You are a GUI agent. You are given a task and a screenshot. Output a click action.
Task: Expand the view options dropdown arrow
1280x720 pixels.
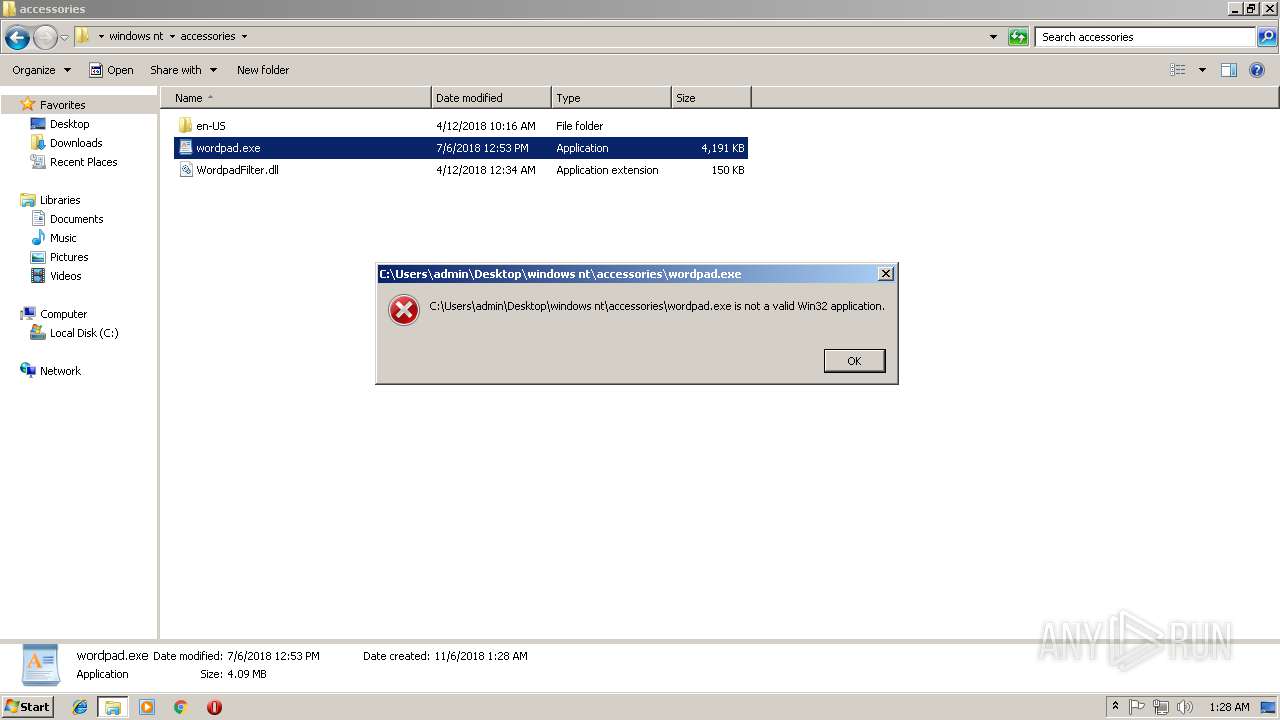1202,70
